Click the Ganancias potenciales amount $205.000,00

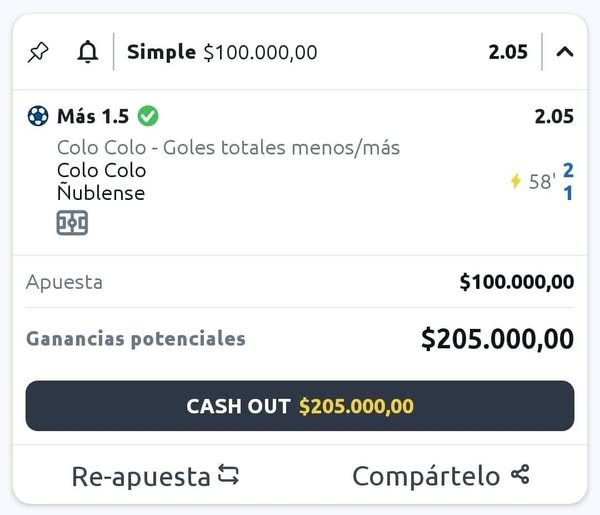click(x=497, y=339)
